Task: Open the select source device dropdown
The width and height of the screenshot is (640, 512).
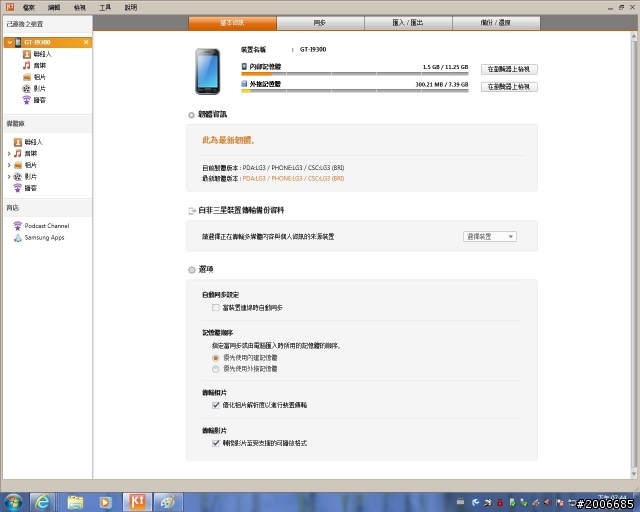Action: point(489,236)
